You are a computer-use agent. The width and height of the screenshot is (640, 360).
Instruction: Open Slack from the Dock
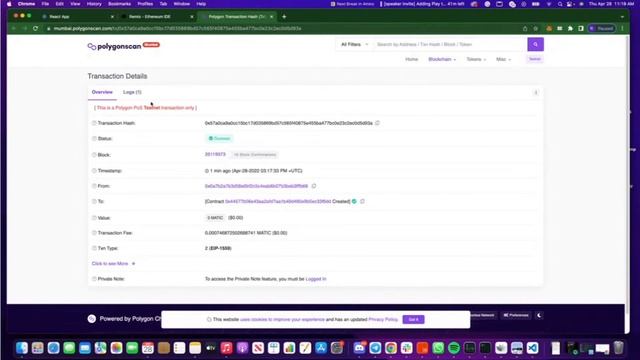(x=407, y=348)
